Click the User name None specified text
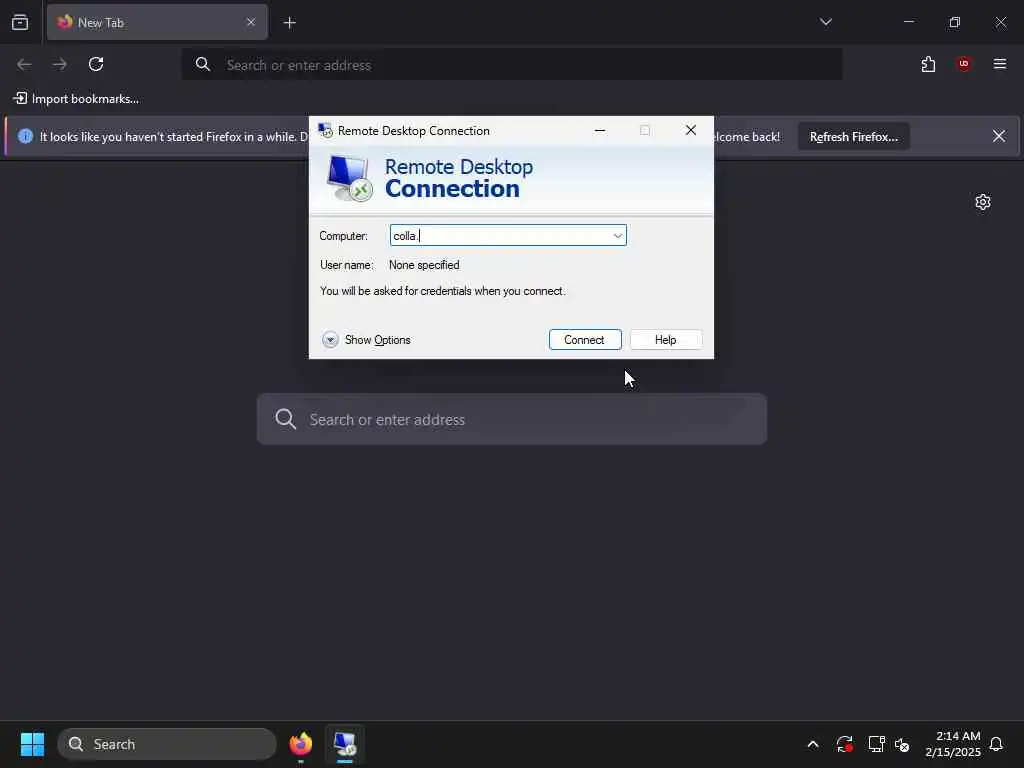 [424, 265]
